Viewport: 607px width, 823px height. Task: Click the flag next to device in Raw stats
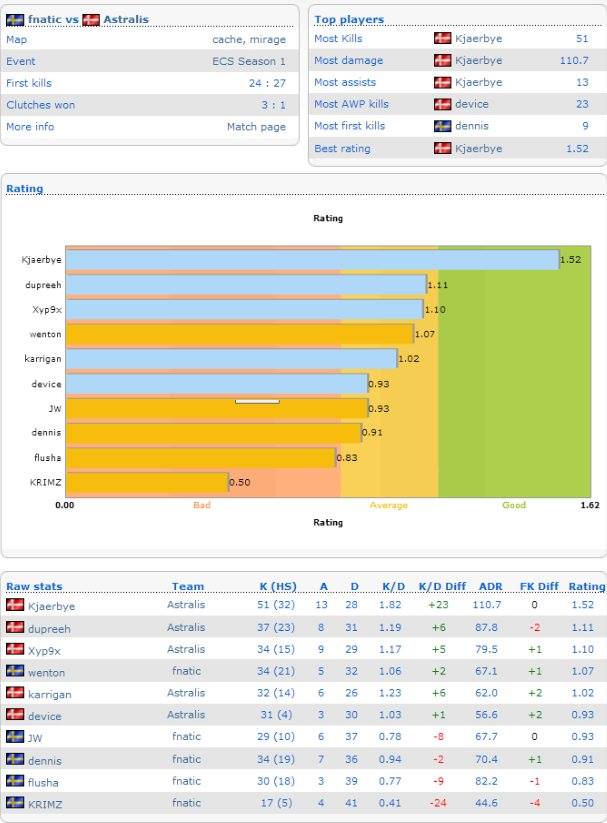15,714
